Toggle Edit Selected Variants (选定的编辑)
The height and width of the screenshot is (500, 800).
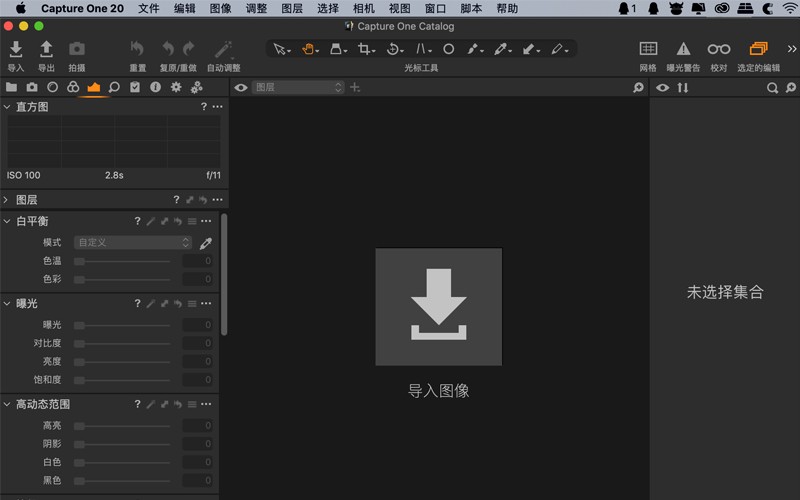[x=758, y=49]
